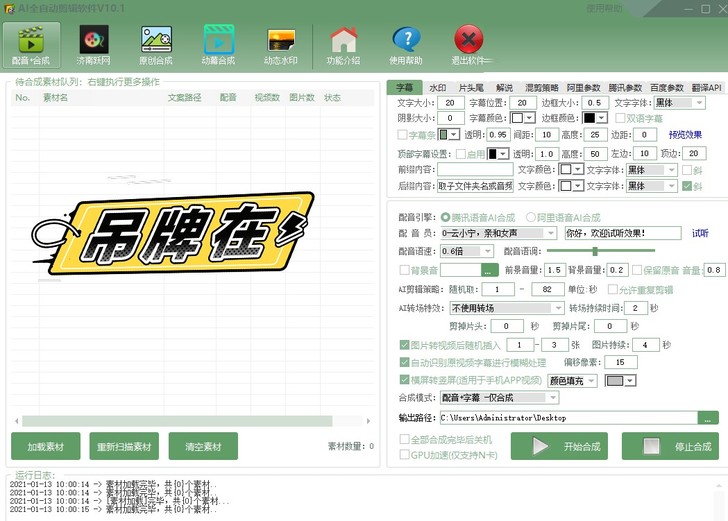Open the 配音语速 0.6倍 dropdown
The image size is (728, 521).
click(467, 251)
